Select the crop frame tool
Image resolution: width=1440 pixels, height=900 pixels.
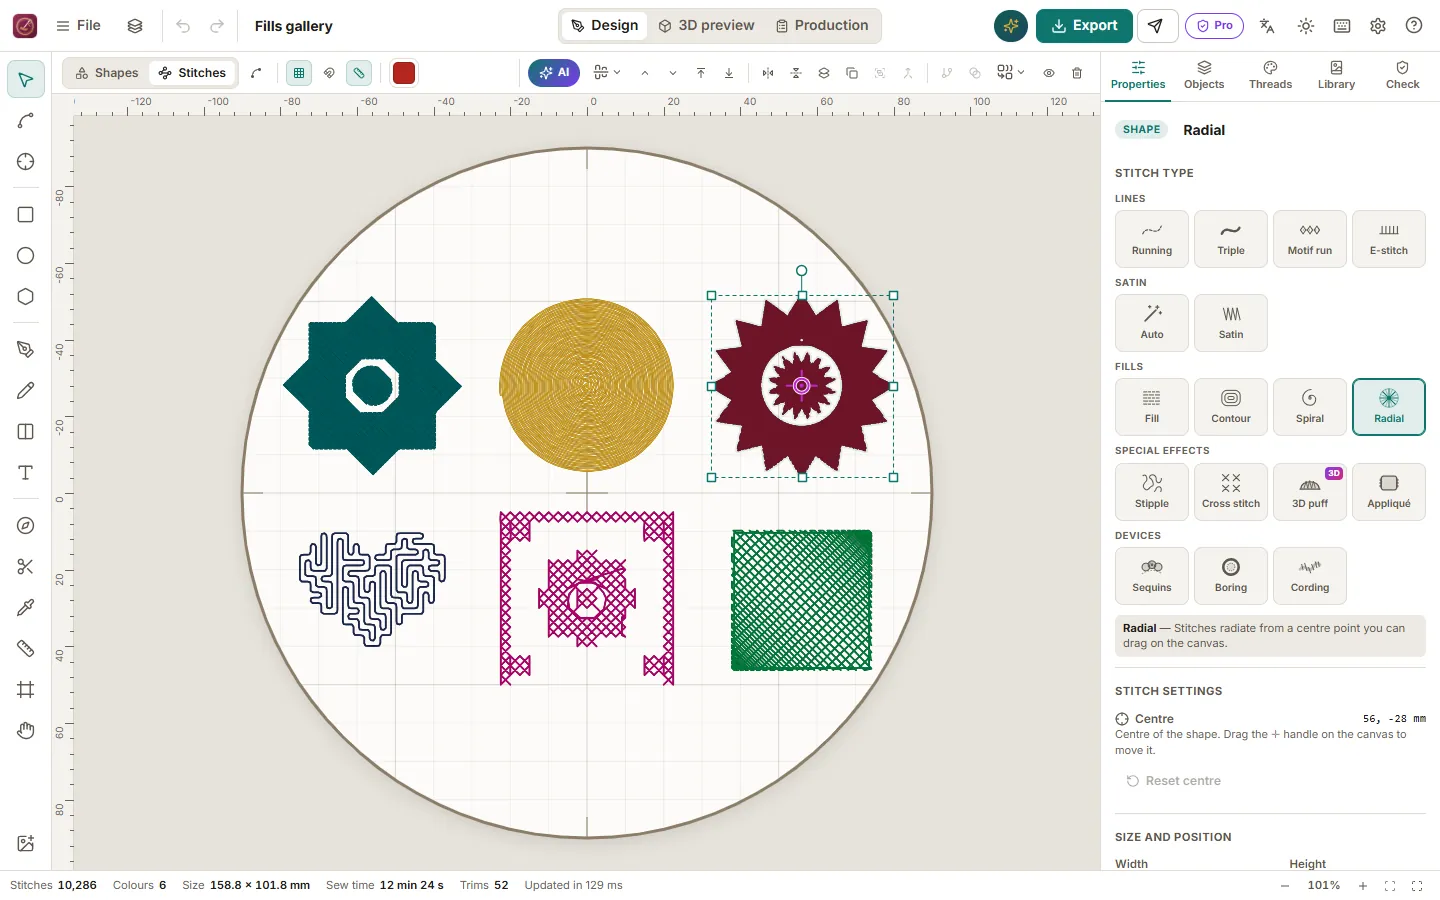(26, 690)
